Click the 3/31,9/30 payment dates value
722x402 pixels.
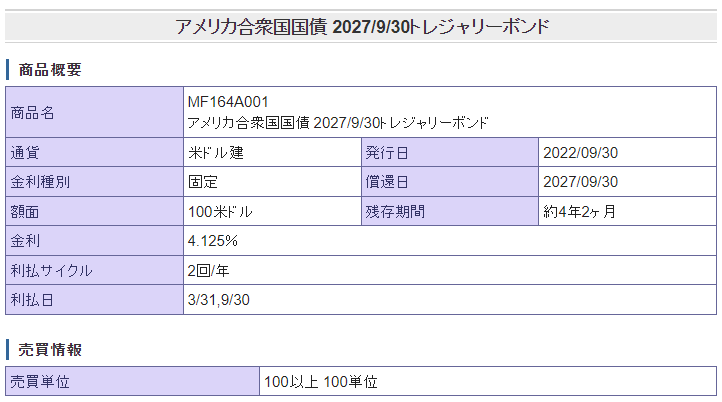[218, 300]
